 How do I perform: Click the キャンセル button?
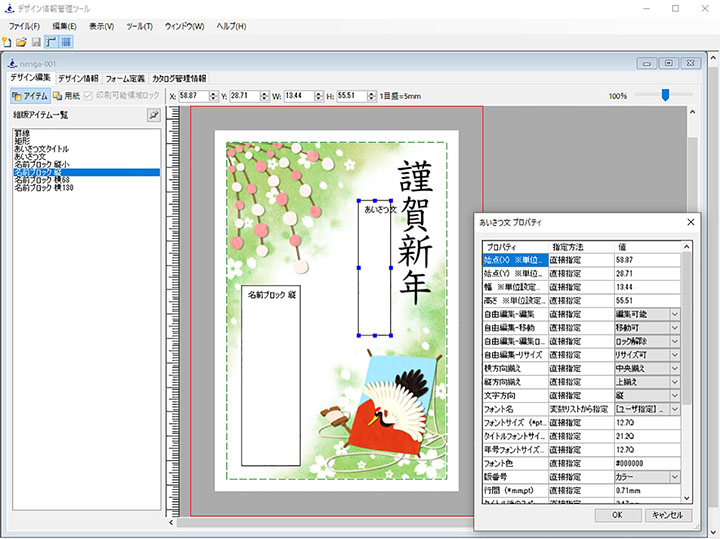pyautogui.click(x=666, y=515)
